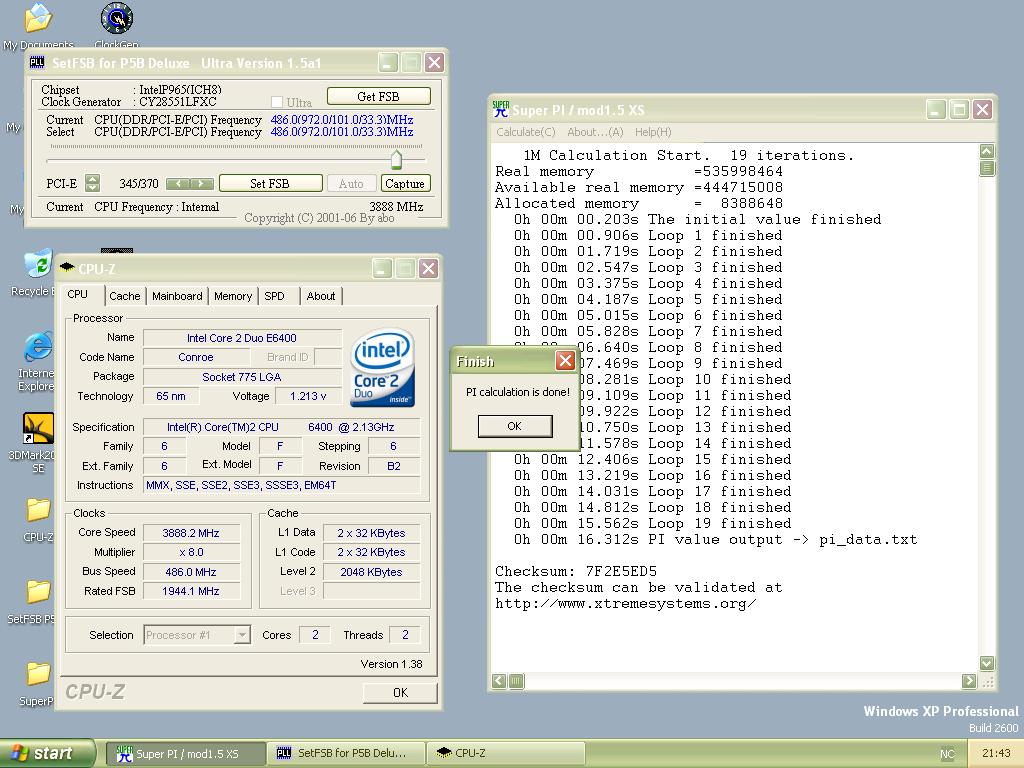This screenshot has height=768, width=1024.
Task: Switch to CPU-Z taskbar button
Action: [x=505, y=753]
